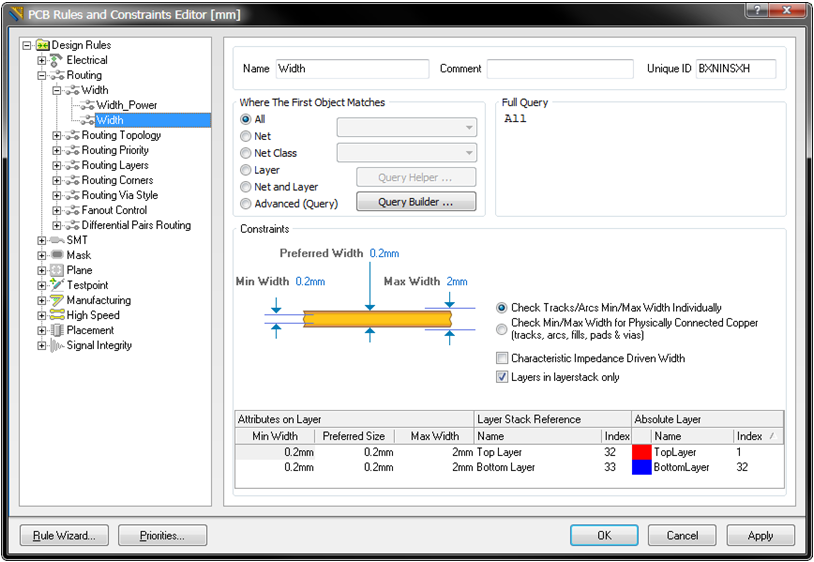Click the Unique ID field
814x562 pixels.
click(x=736, y=68)
